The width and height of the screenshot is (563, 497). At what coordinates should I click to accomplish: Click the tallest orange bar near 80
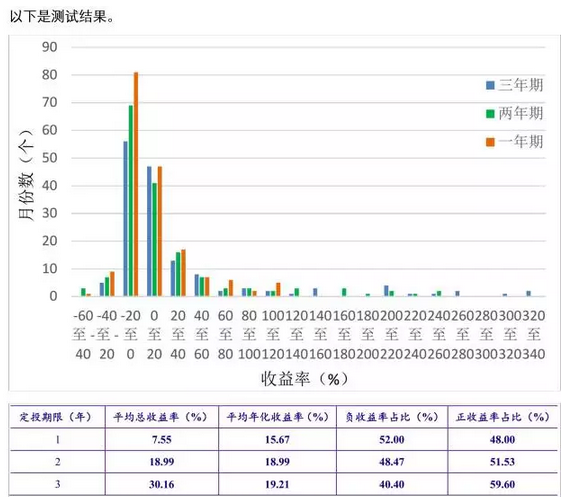coord(136,184)
